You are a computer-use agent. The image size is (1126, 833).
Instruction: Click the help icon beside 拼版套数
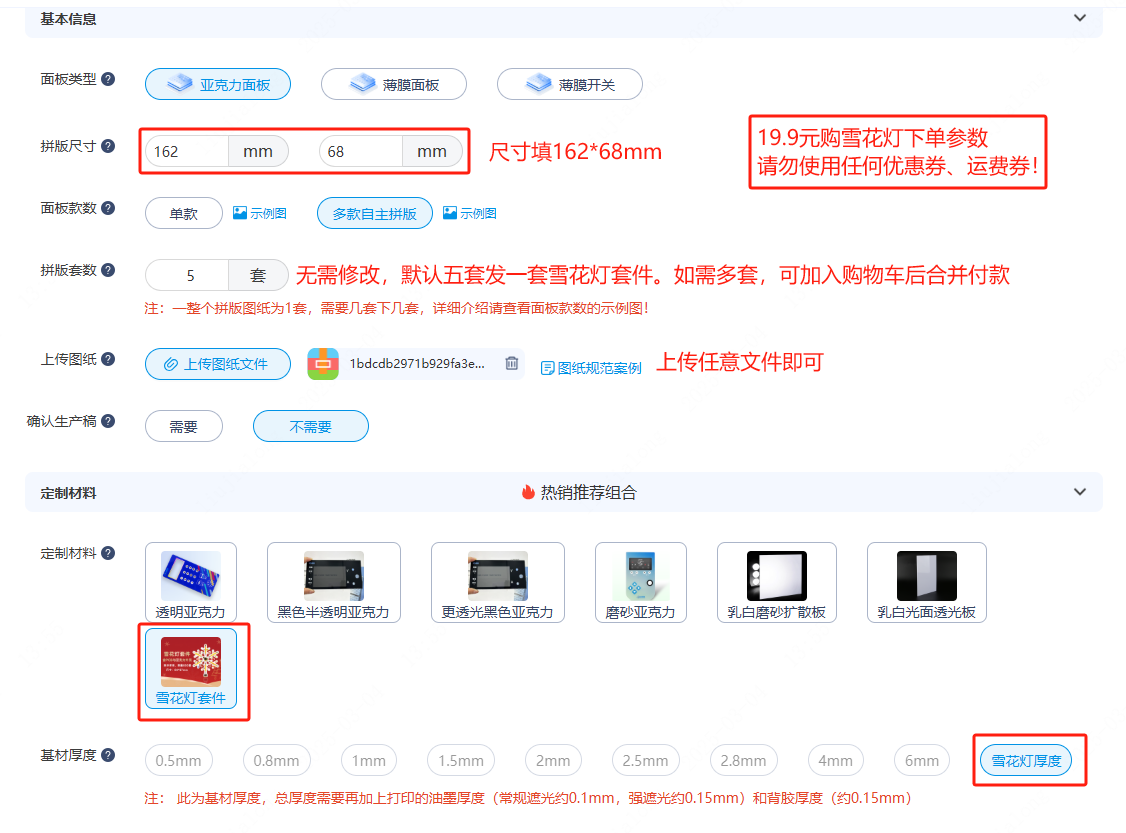[x=108, y=270]
